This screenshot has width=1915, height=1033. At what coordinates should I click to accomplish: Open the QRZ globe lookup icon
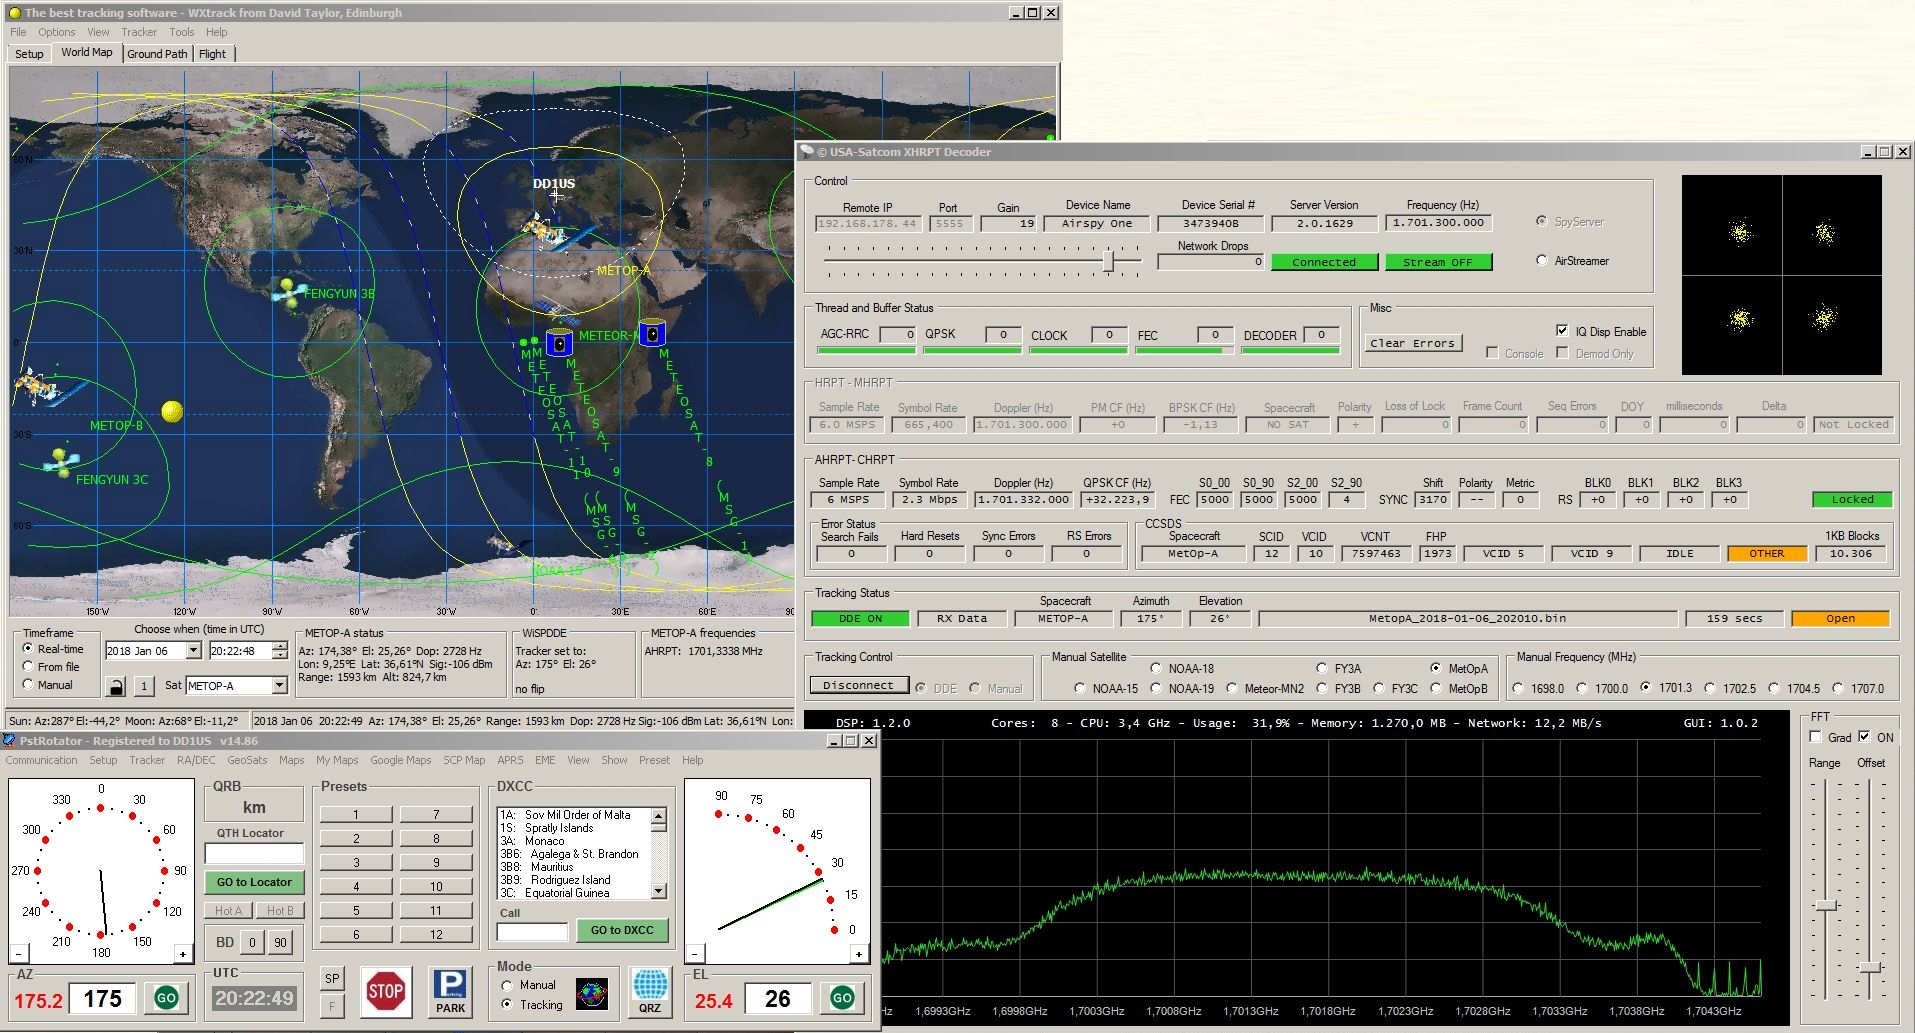[x=650, y=991]
